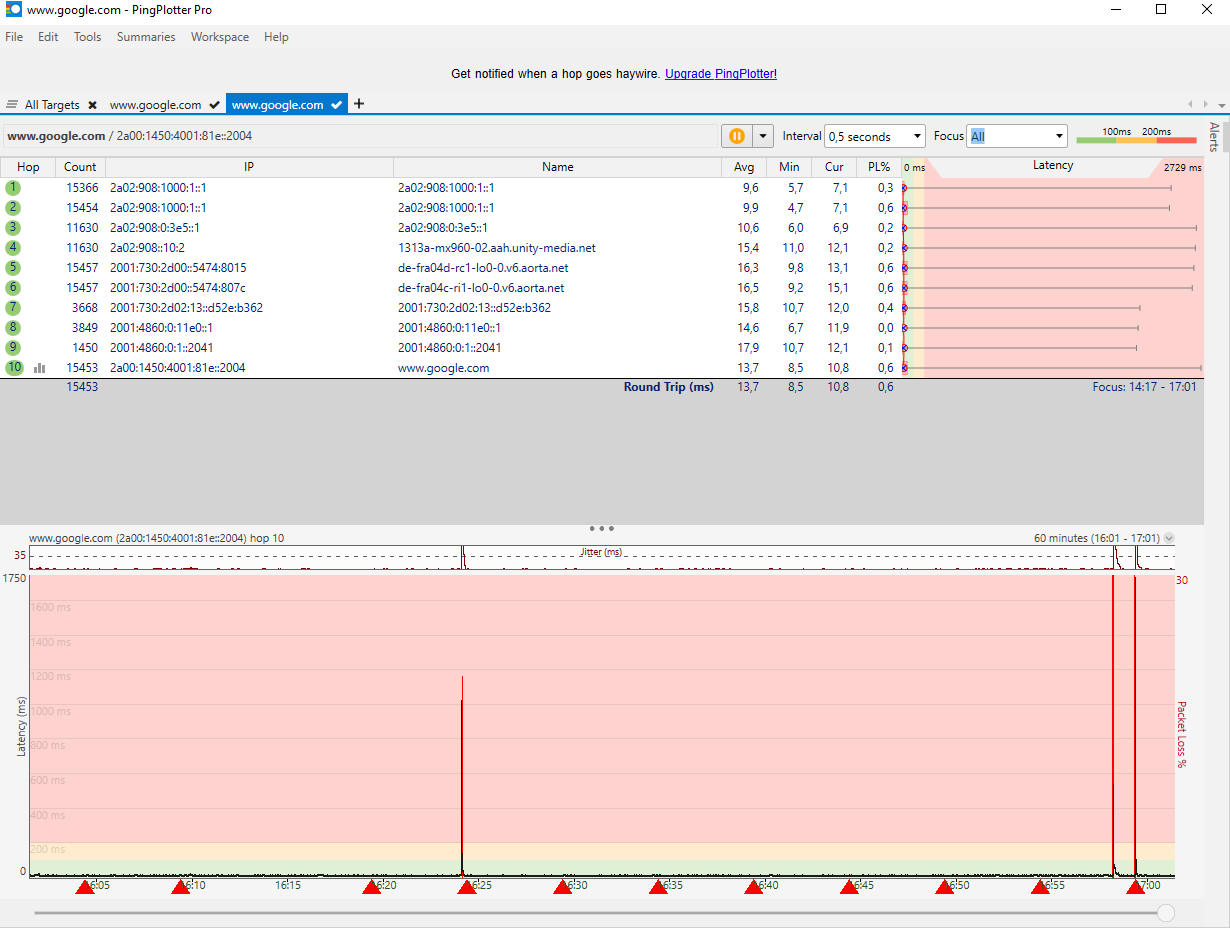Viewport: 1230px width, 928px height.
Task: Open the Workspace menu
Action: click(220, 37)
